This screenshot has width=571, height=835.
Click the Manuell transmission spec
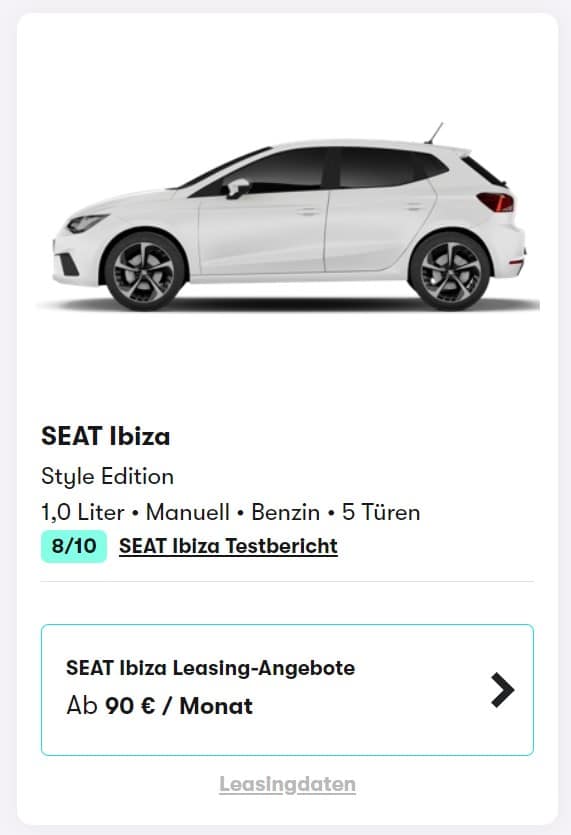tap(187, 512)
